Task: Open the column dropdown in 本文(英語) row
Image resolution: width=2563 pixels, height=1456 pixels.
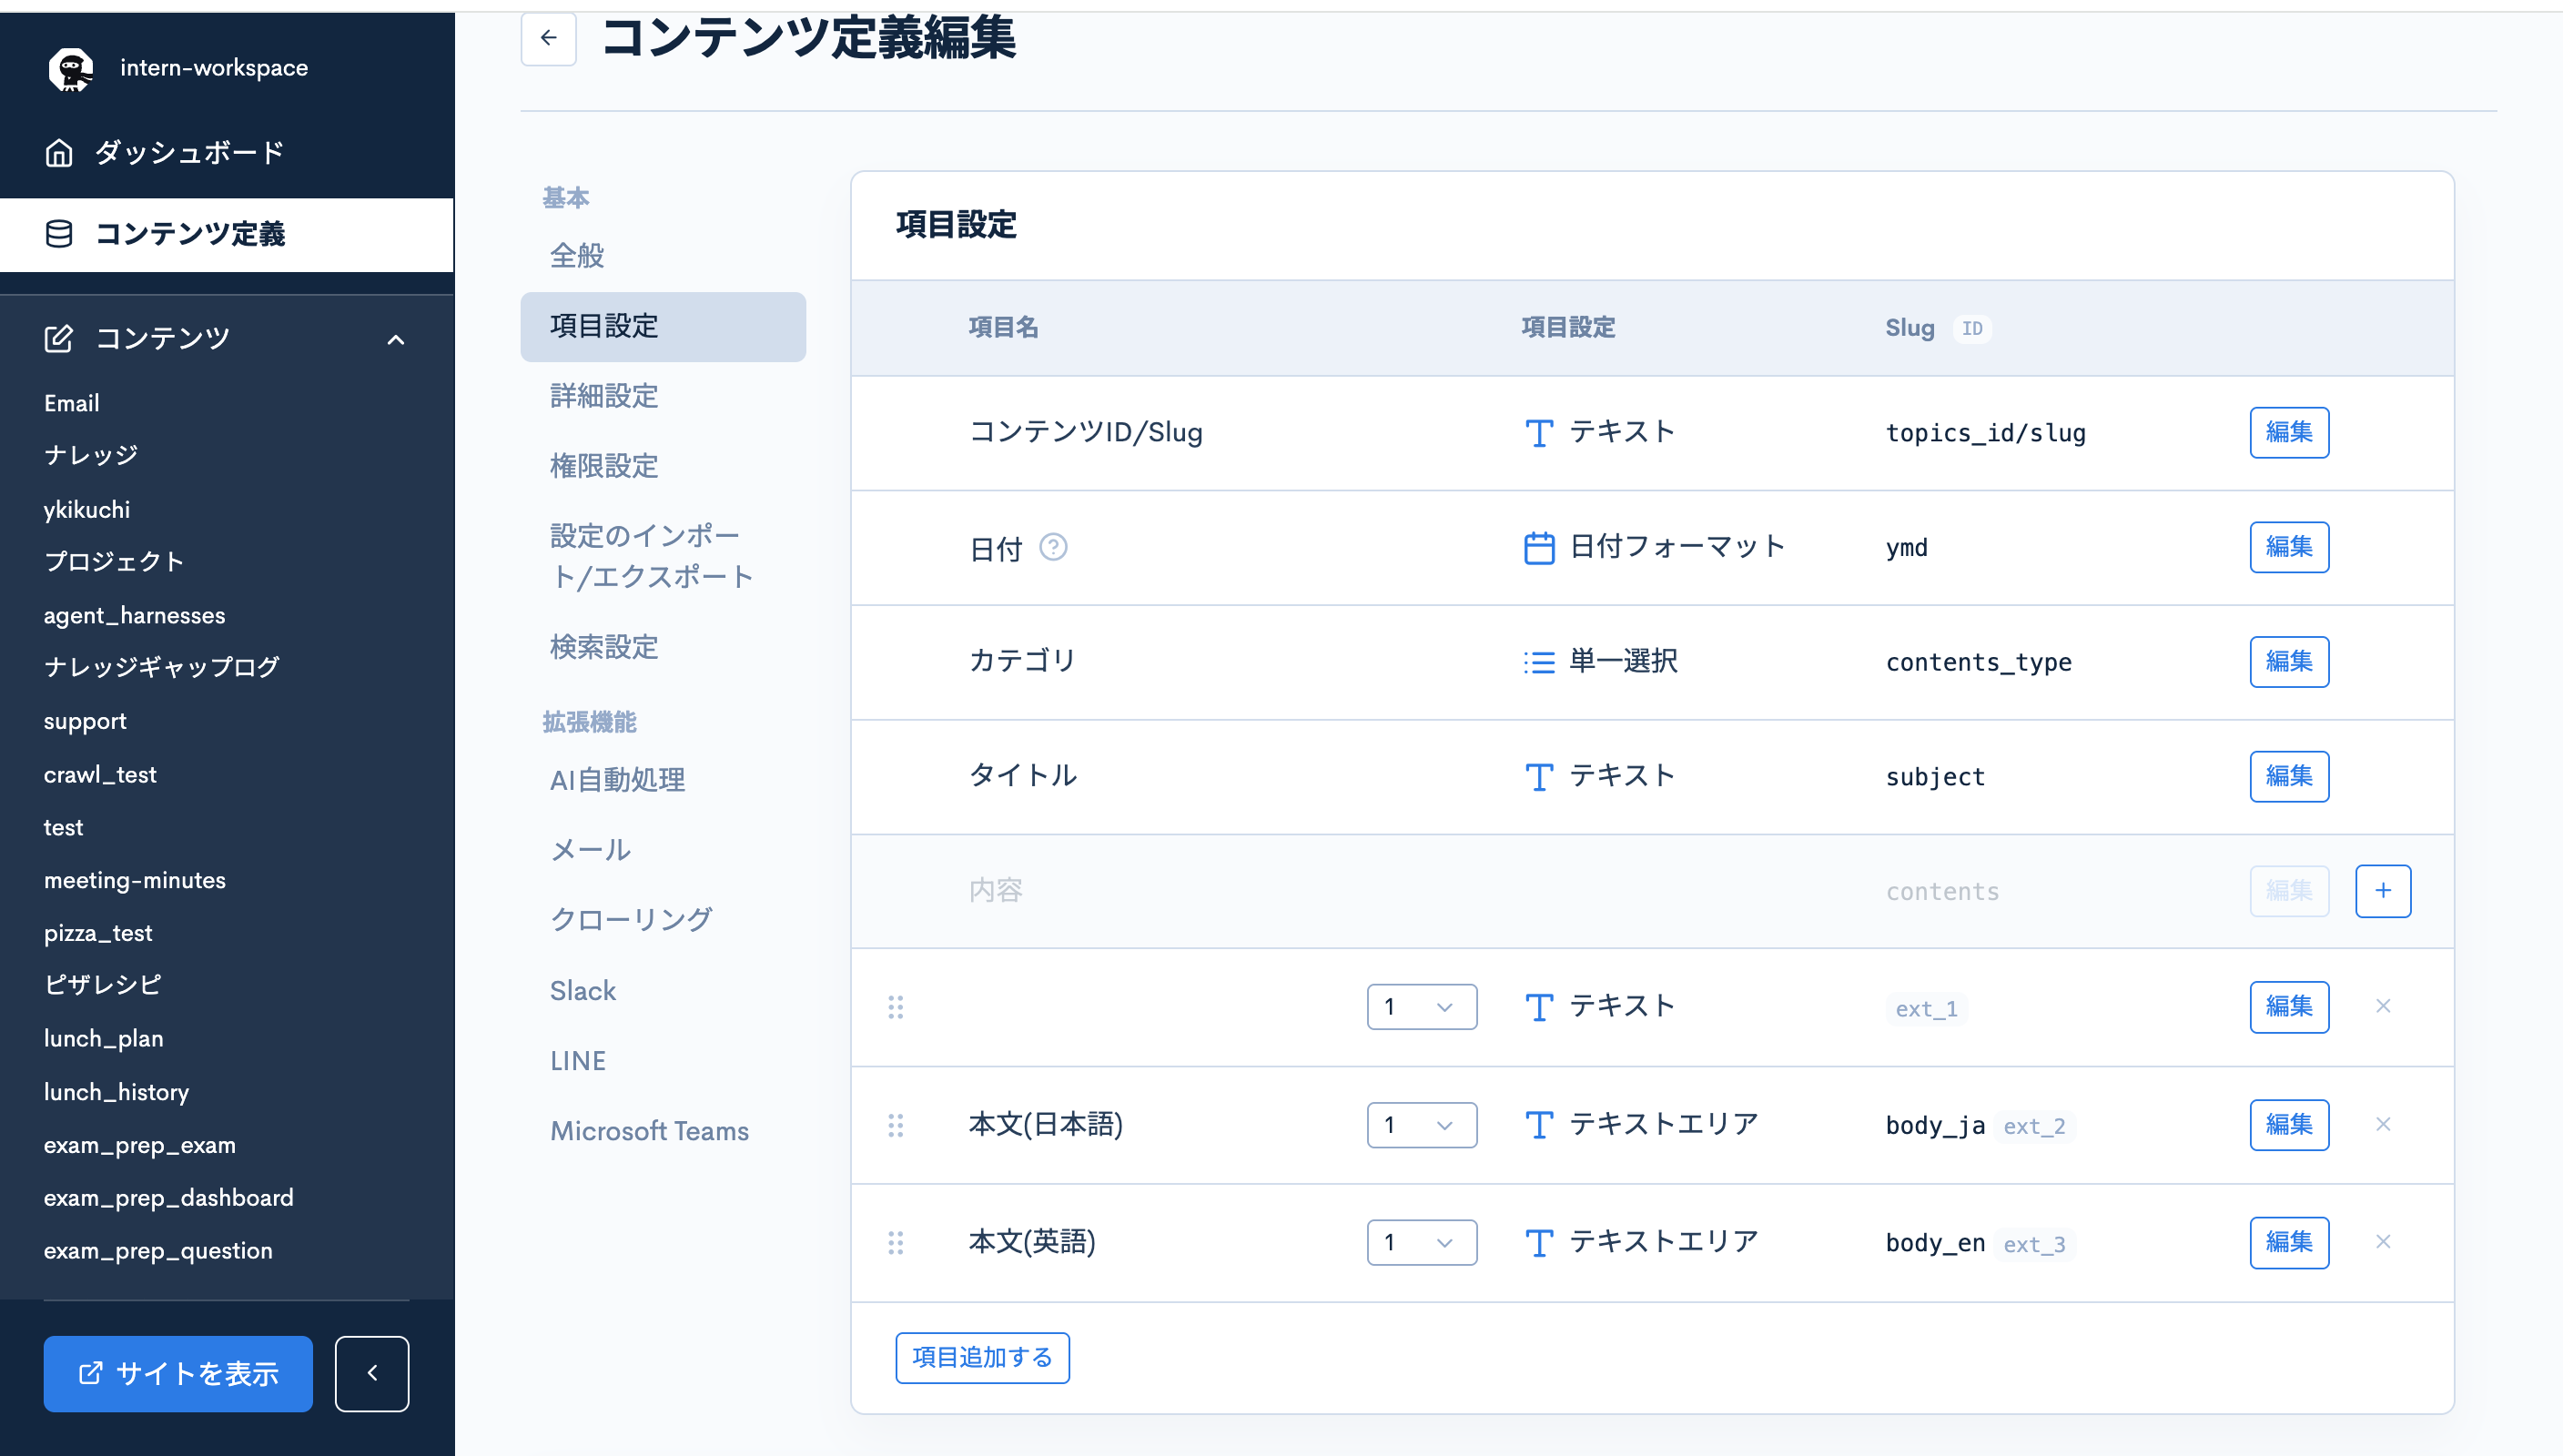Action: tap(1421, 1242)
